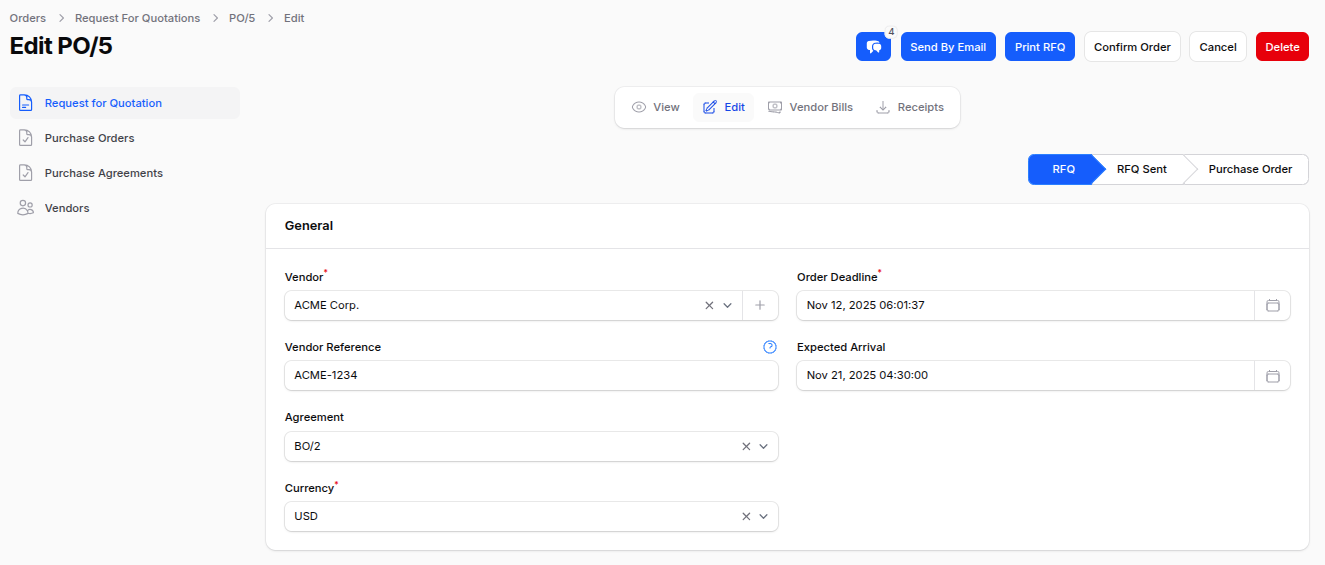Click the Vendor Bills money icon

(x=775, y=107)
